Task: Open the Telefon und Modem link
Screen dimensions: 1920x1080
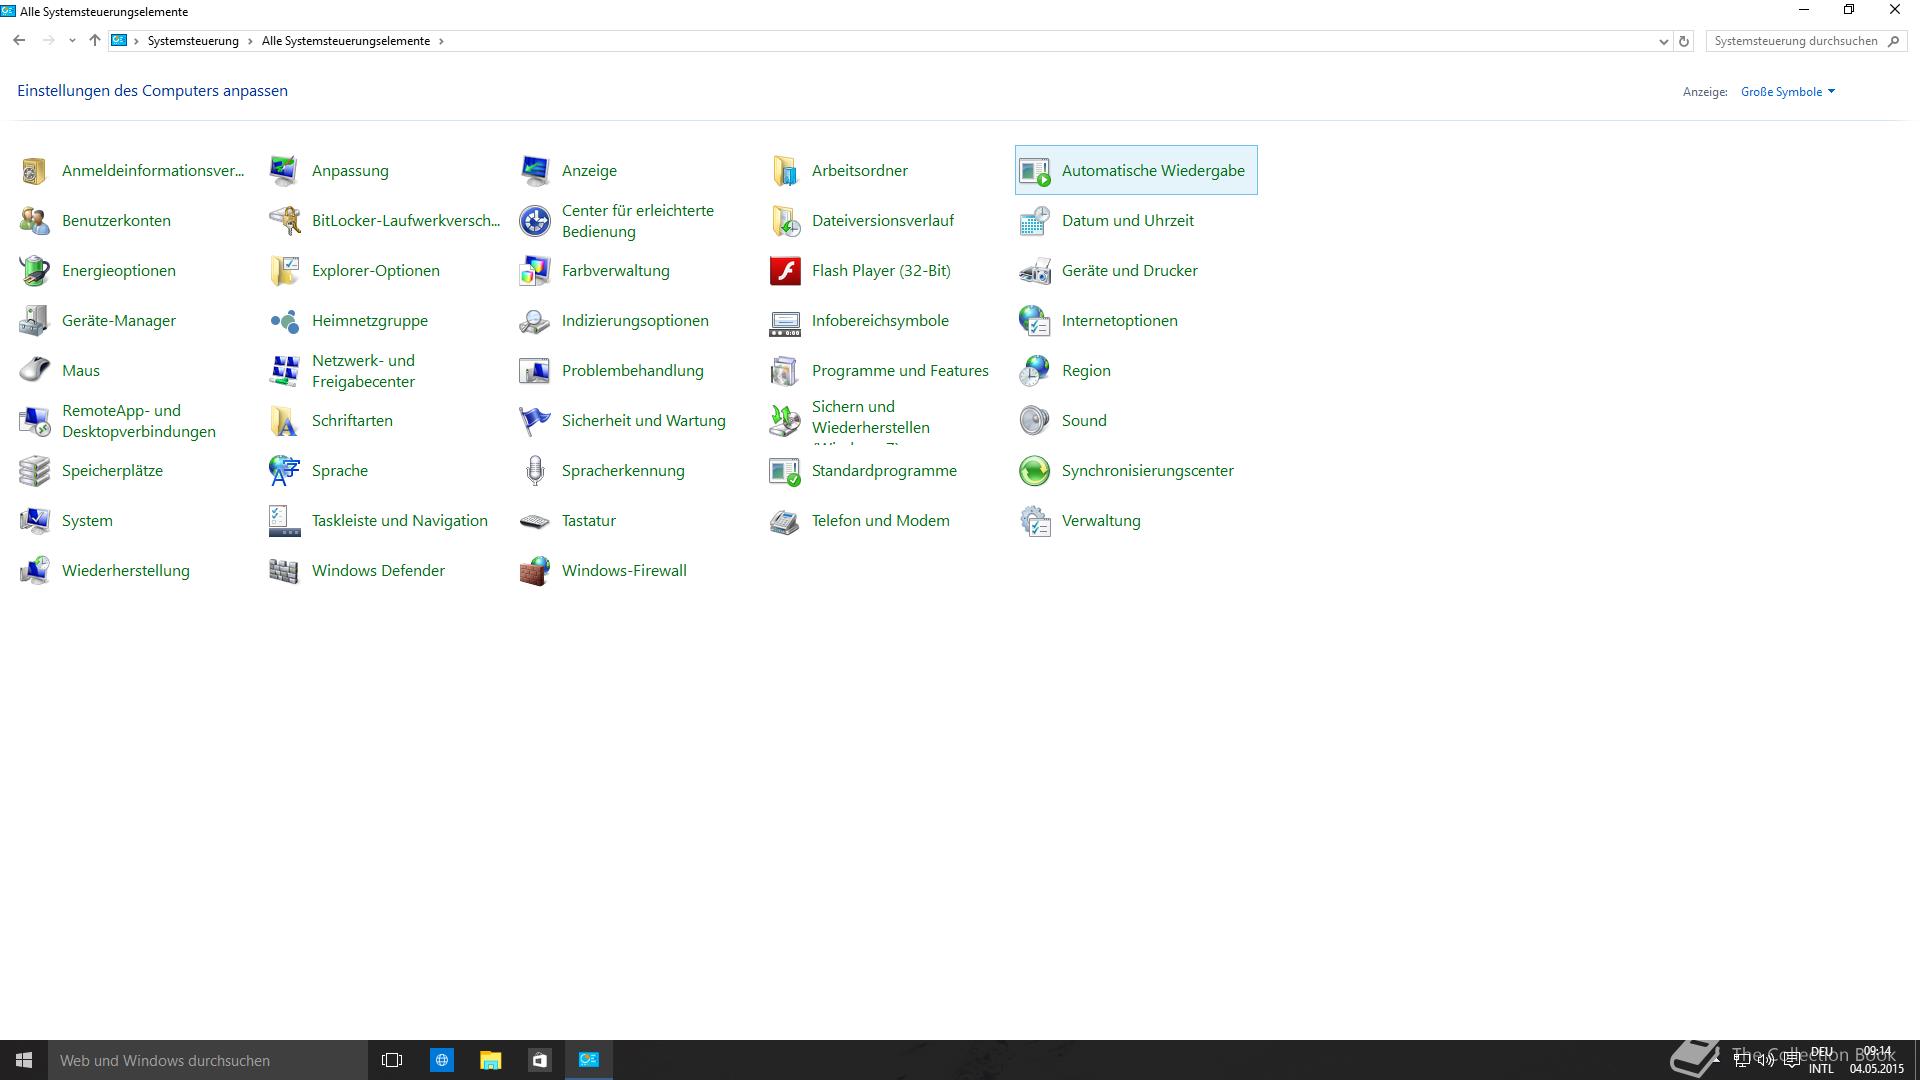Action: pyautogui.click(x=881, y=521)
